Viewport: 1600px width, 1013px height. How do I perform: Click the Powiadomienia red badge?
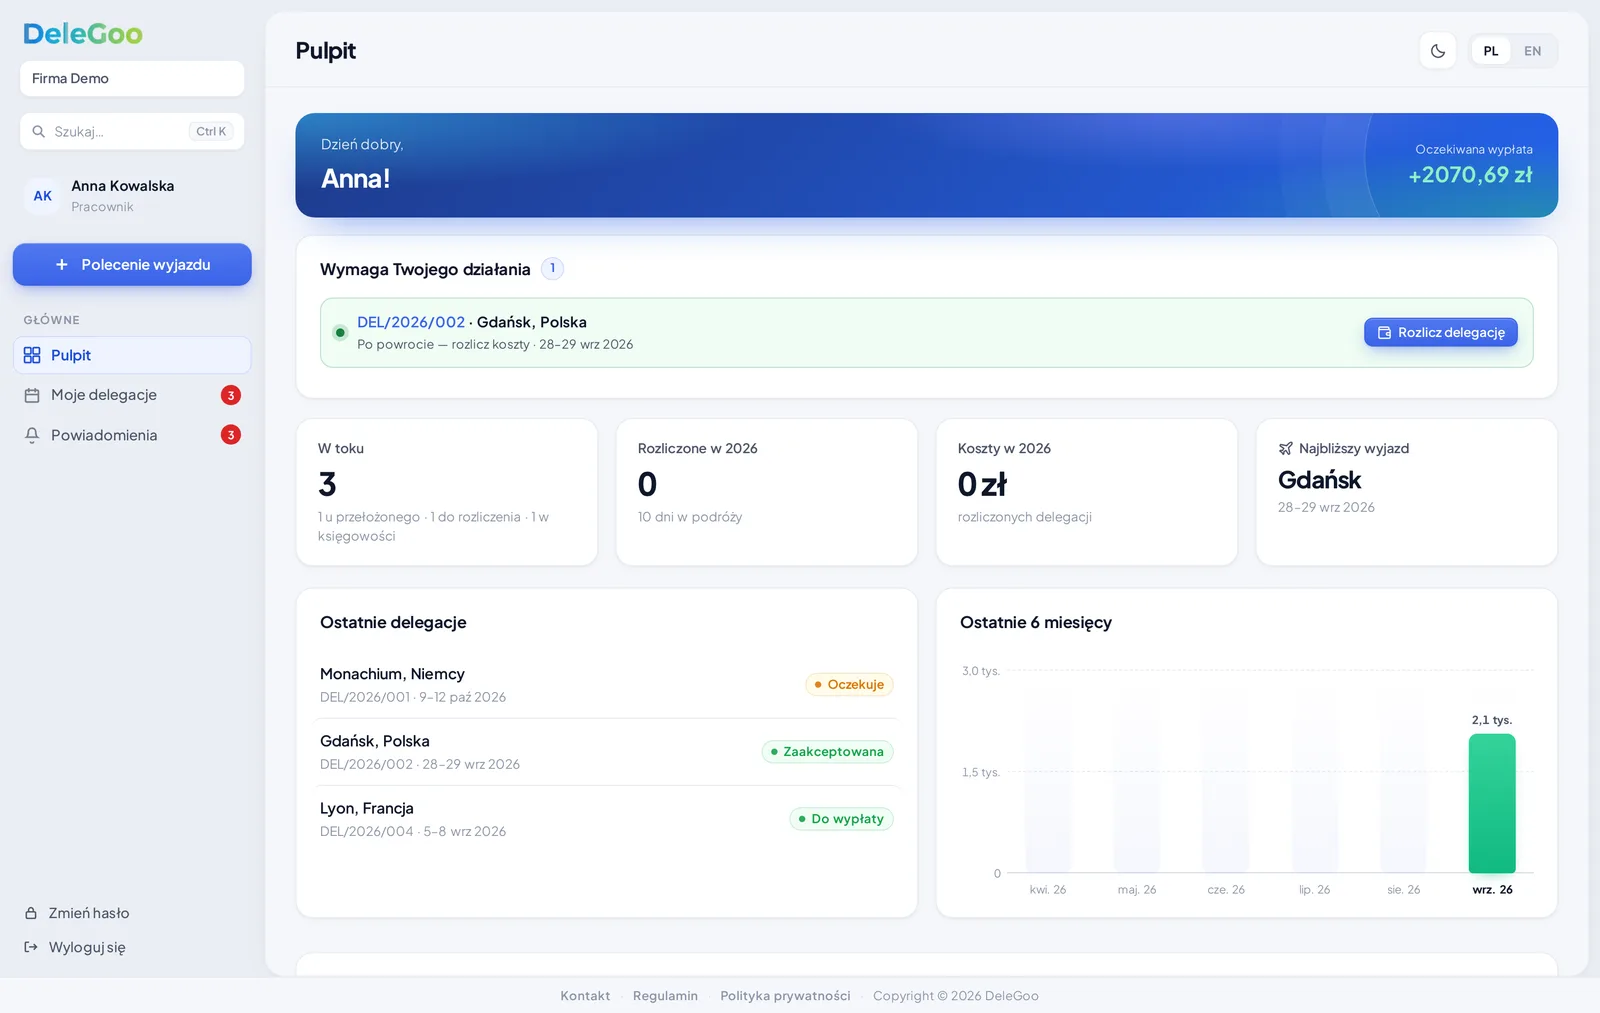click(x=231, y=435)
